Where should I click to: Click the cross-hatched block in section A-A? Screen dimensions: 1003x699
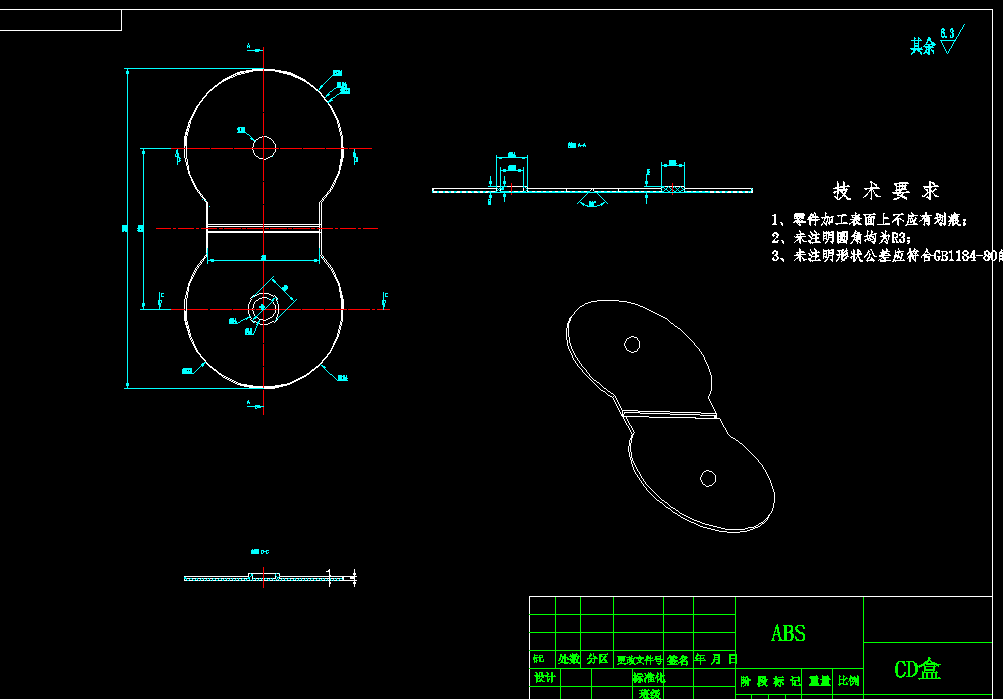pyautogui.click(x=672, y=189)
